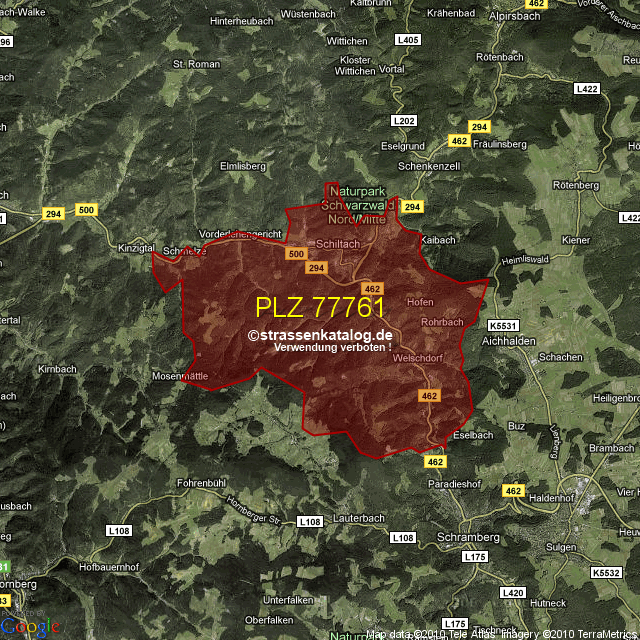Viewport: 640px width, 640px height.
Task: Select the Schramberg town label
Action: [469, 538]
